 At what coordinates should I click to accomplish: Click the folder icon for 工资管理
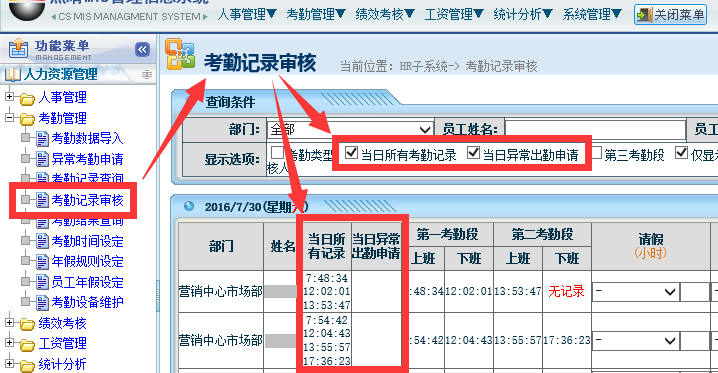click(27, 344)
